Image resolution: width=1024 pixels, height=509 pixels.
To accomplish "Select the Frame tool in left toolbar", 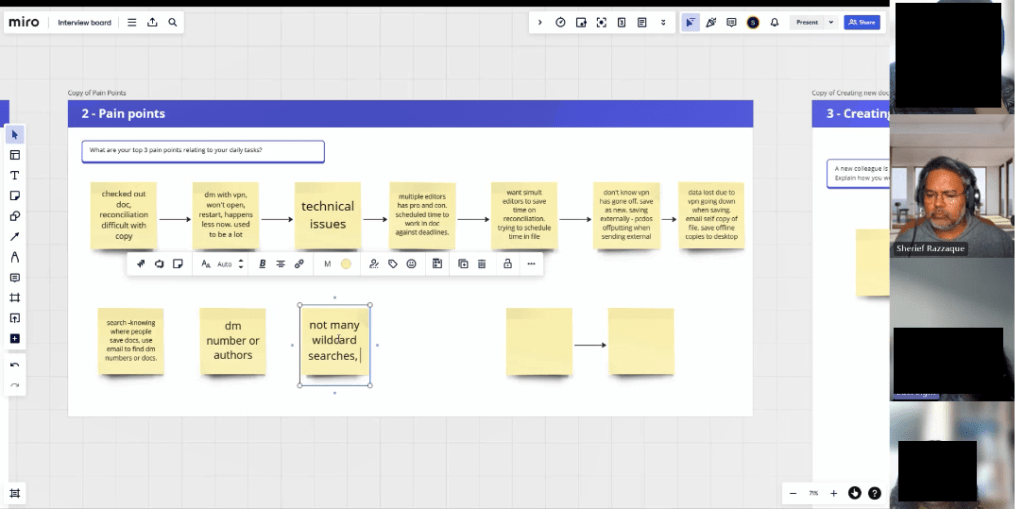I will pos(15,298).
